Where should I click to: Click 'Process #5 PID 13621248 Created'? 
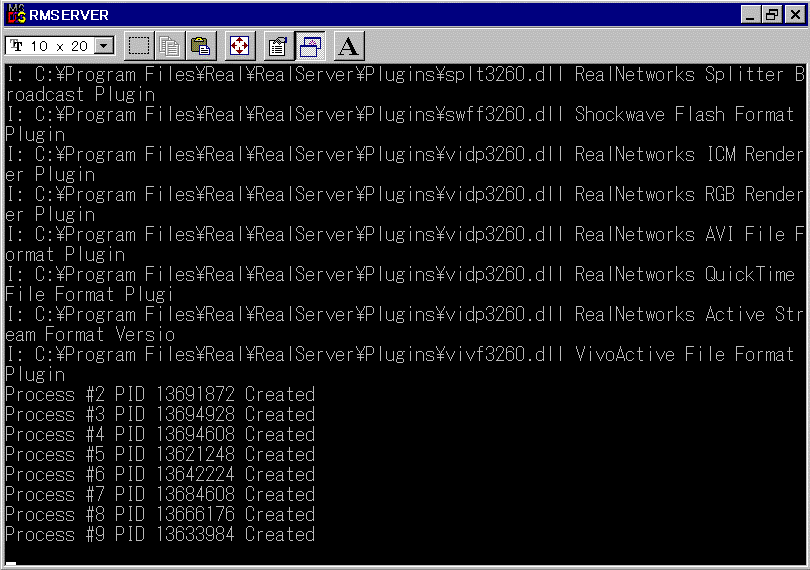click(x=160, y=454)
